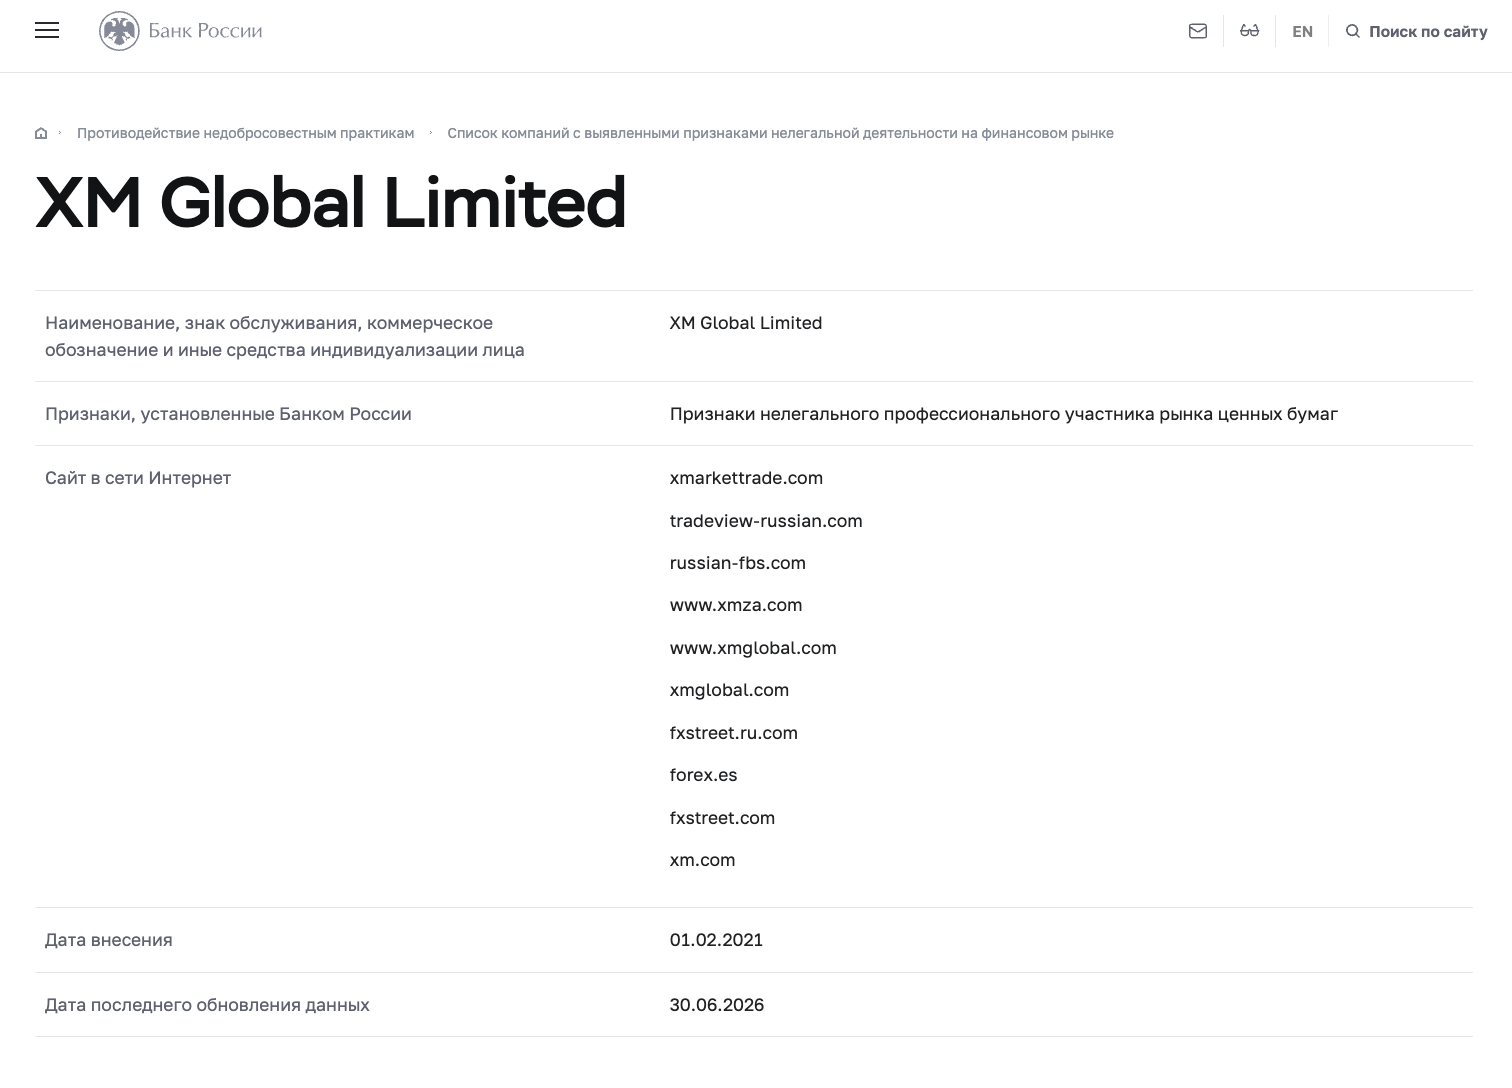Viewport: 1512px width, 1088px height.
Task: Click 'Признаки, установленные Банком России' label
Action: pyautogui.click(x=228, y=414)
